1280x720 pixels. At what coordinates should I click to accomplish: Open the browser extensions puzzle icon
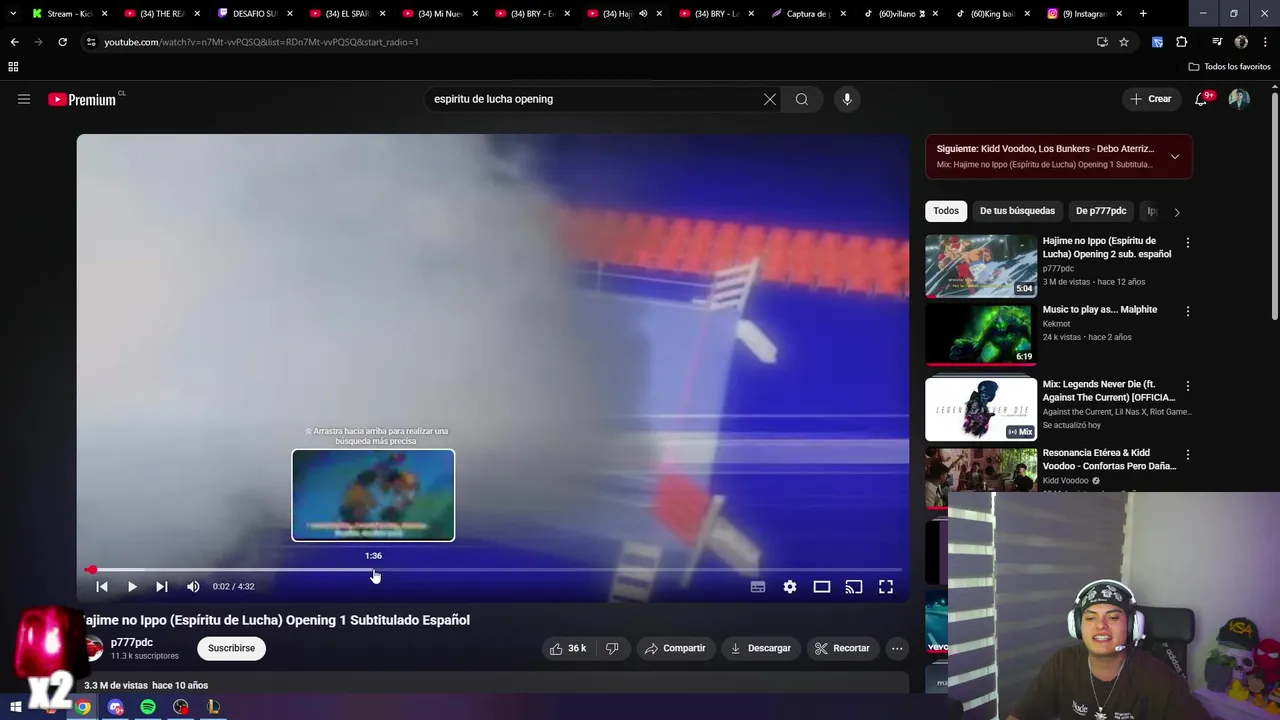pyautogui.click(x=1182, y=42)
